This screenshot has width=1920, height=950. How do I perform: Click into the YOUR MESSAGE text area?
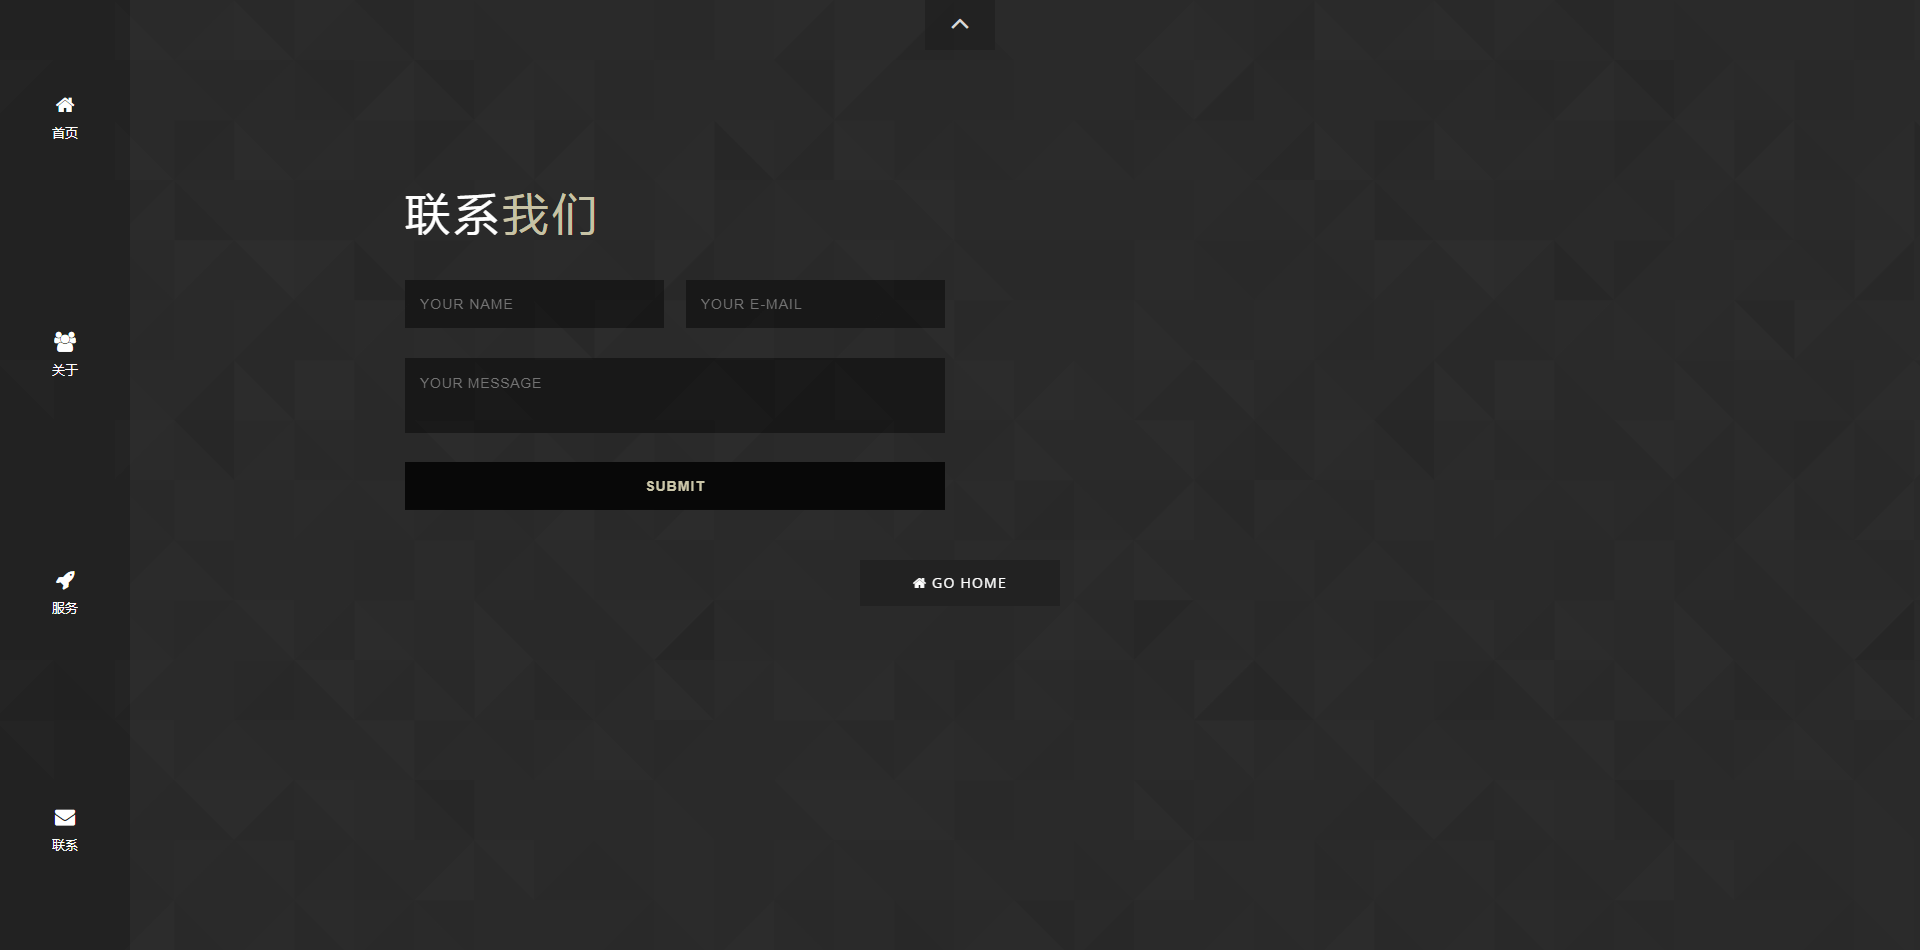(x=674, y=394)
